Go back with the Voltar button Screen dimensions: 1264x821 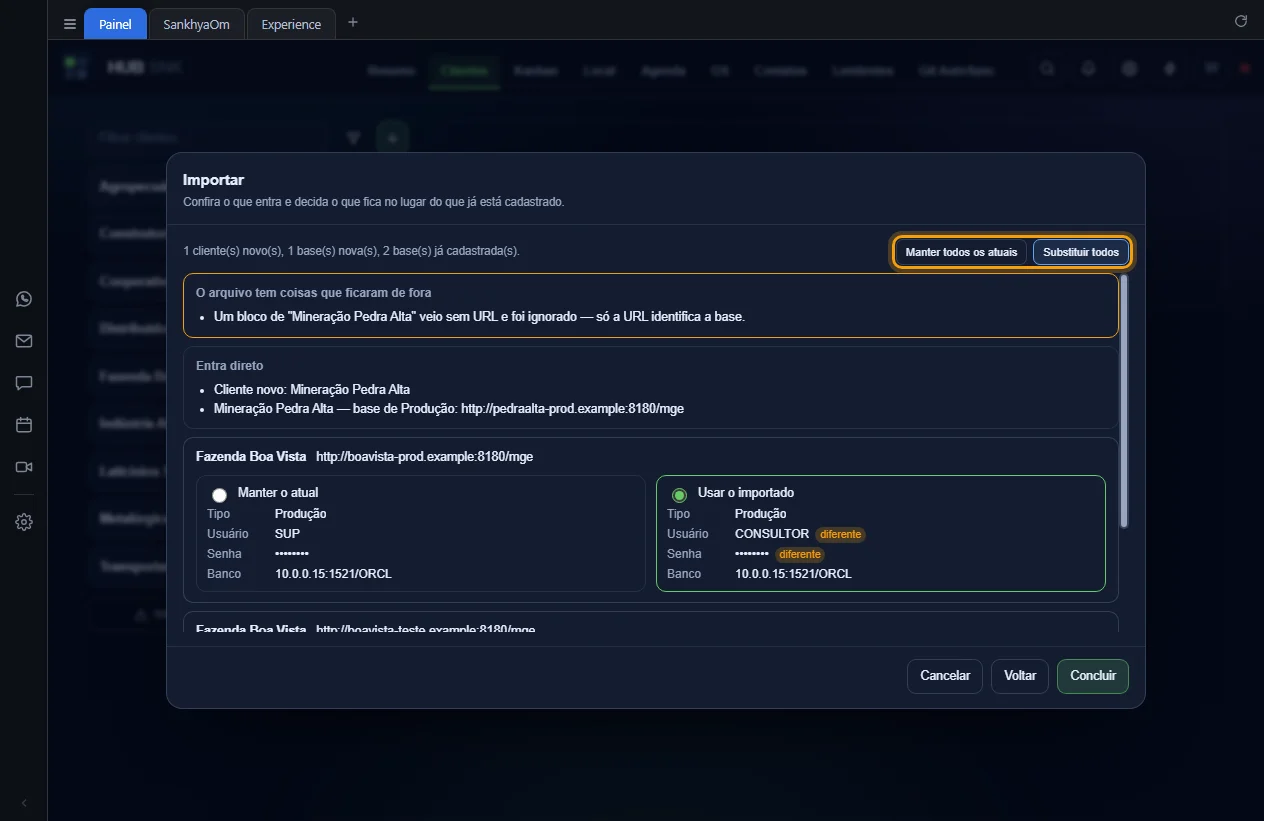point(1020,676)
